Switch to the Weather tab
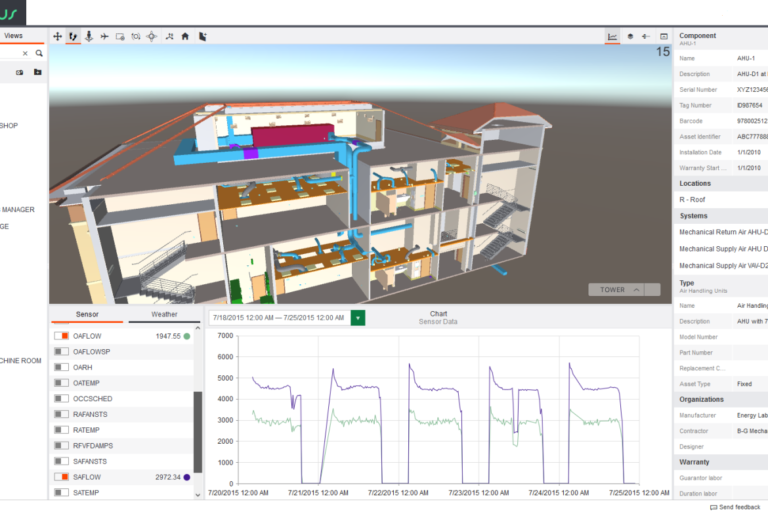The image size is (768, 512). tap(164, 314)
